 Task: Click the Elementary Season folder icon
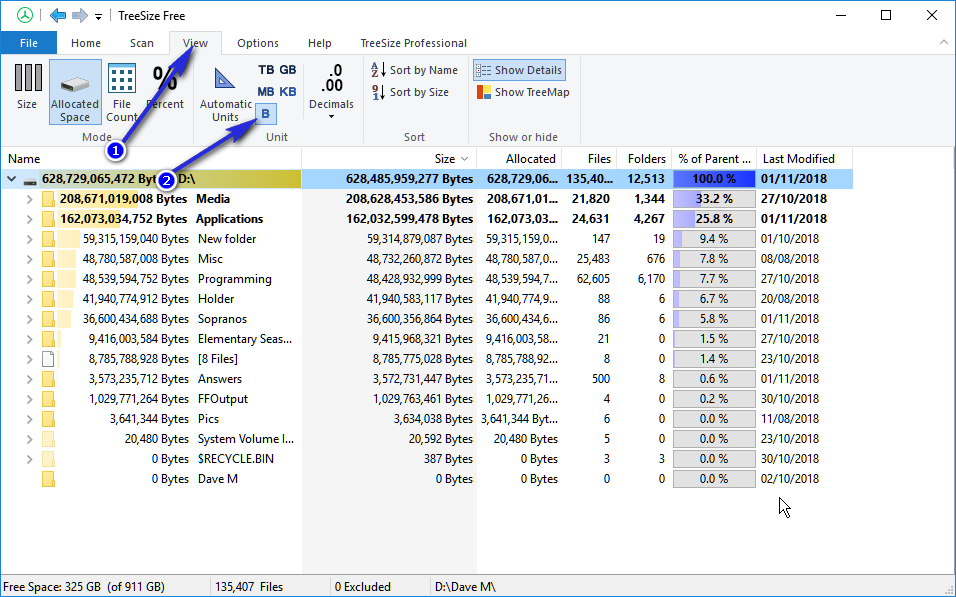(x=48, y=339)
